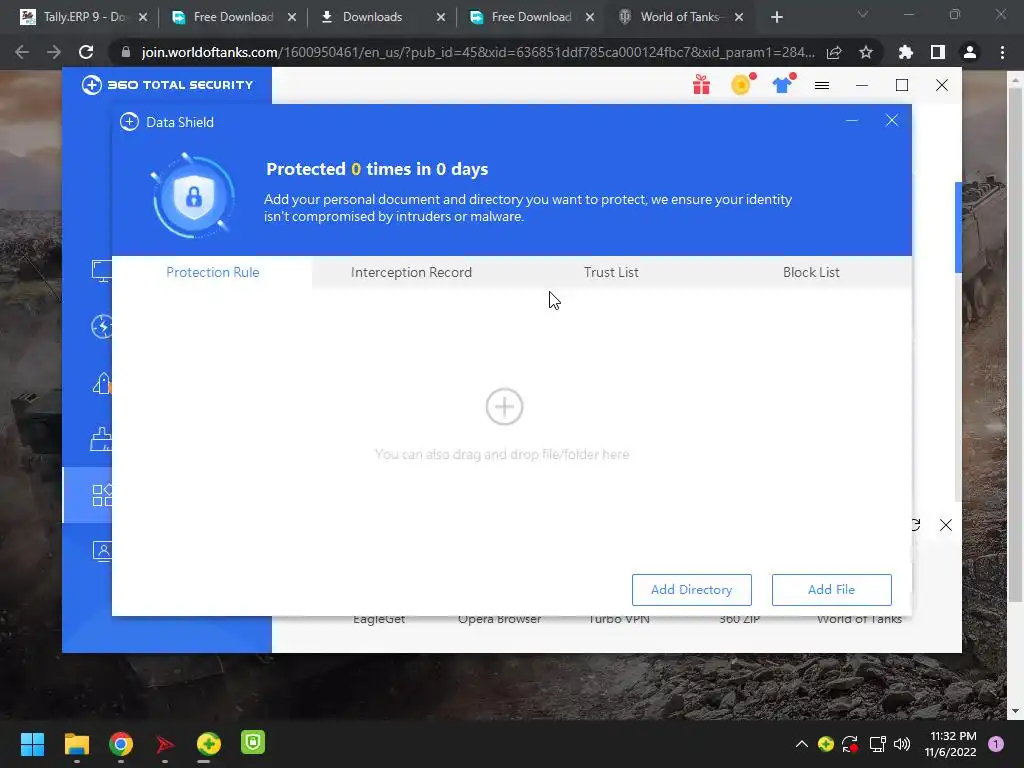Open Chrome profile avatar
Image resolution: width=1024 pixels, height=768 pixels.
(x=970, y=52)
